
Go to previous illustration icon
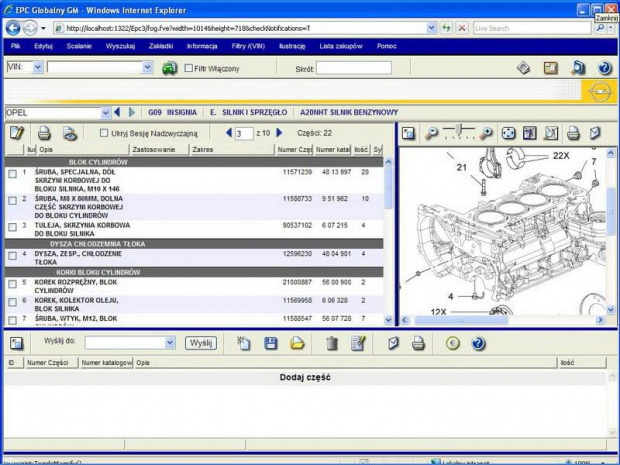530,133
